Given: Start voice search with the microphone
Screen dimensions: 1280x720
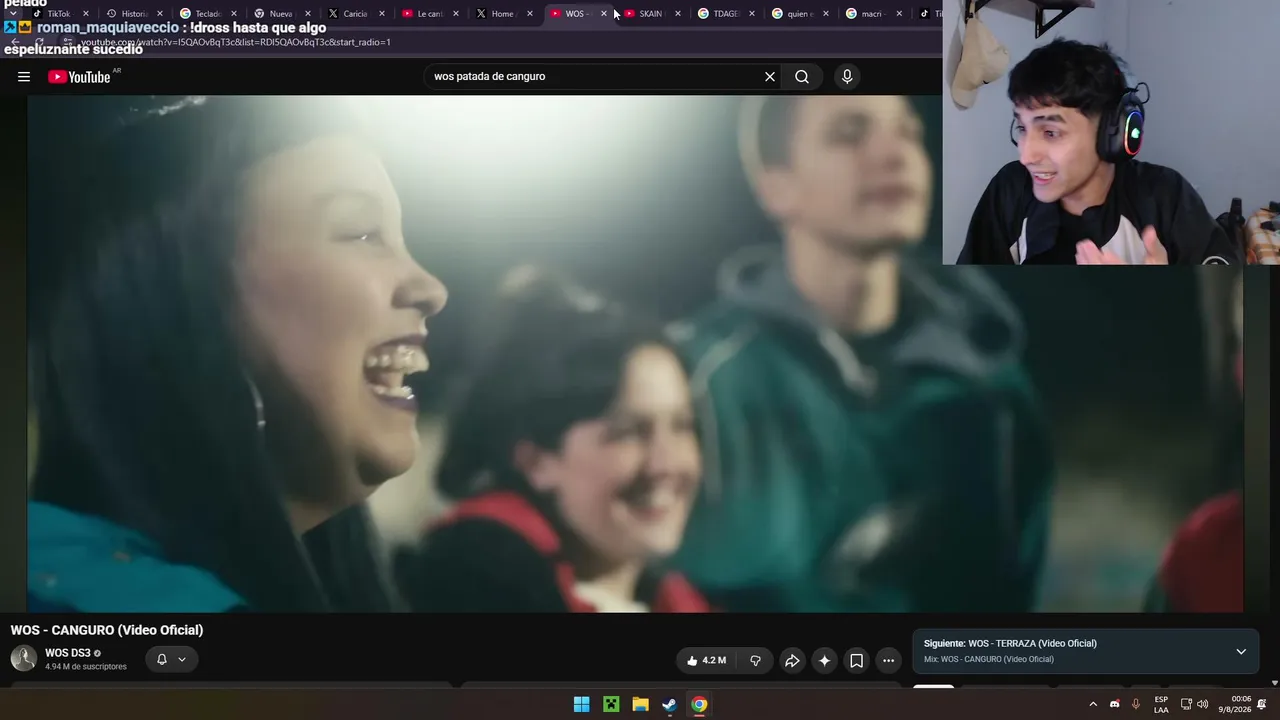Looking at the screenshot, I should click(847, 77).
